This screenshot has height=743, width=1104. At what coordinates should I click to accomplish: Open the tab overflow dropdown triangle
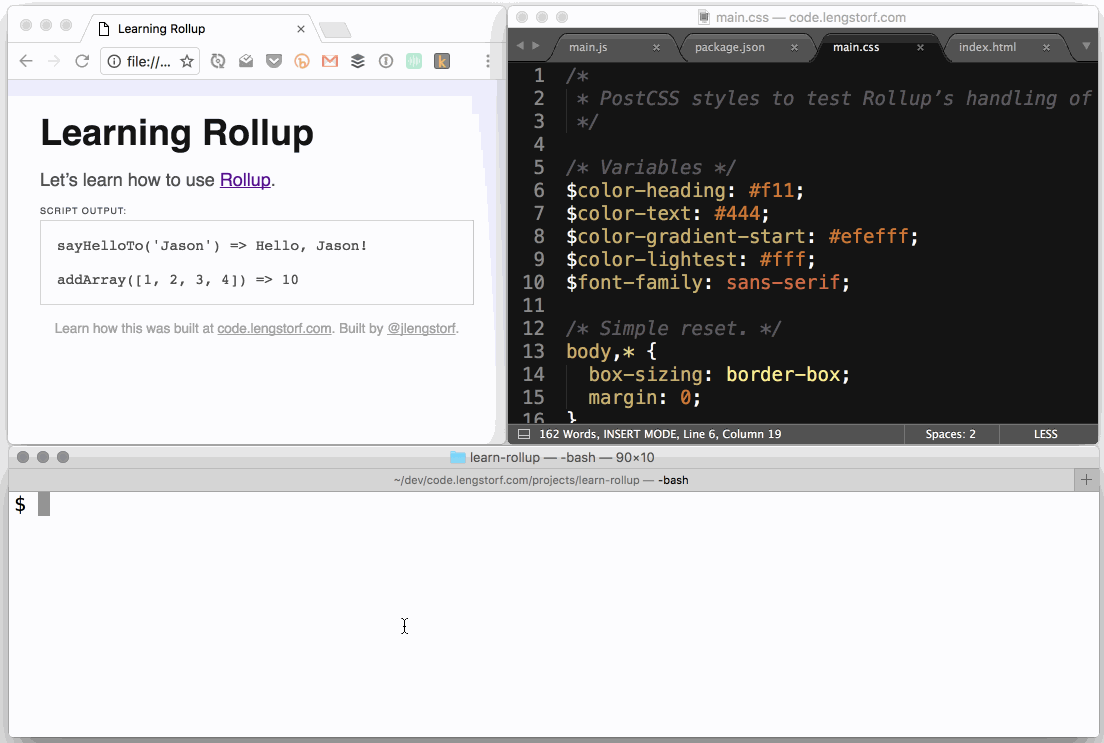[1087, 46]
